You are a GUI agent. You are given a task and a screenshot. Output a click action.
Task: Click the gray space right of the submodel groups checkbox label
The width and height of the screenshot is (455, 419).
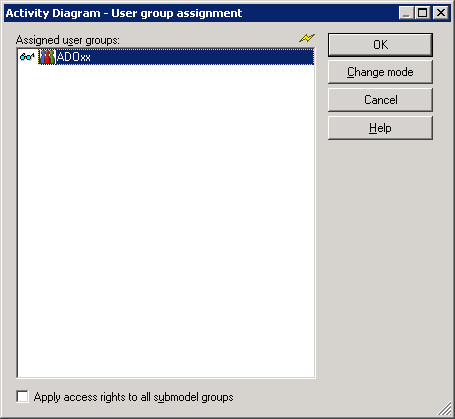(x=333, y=397)
